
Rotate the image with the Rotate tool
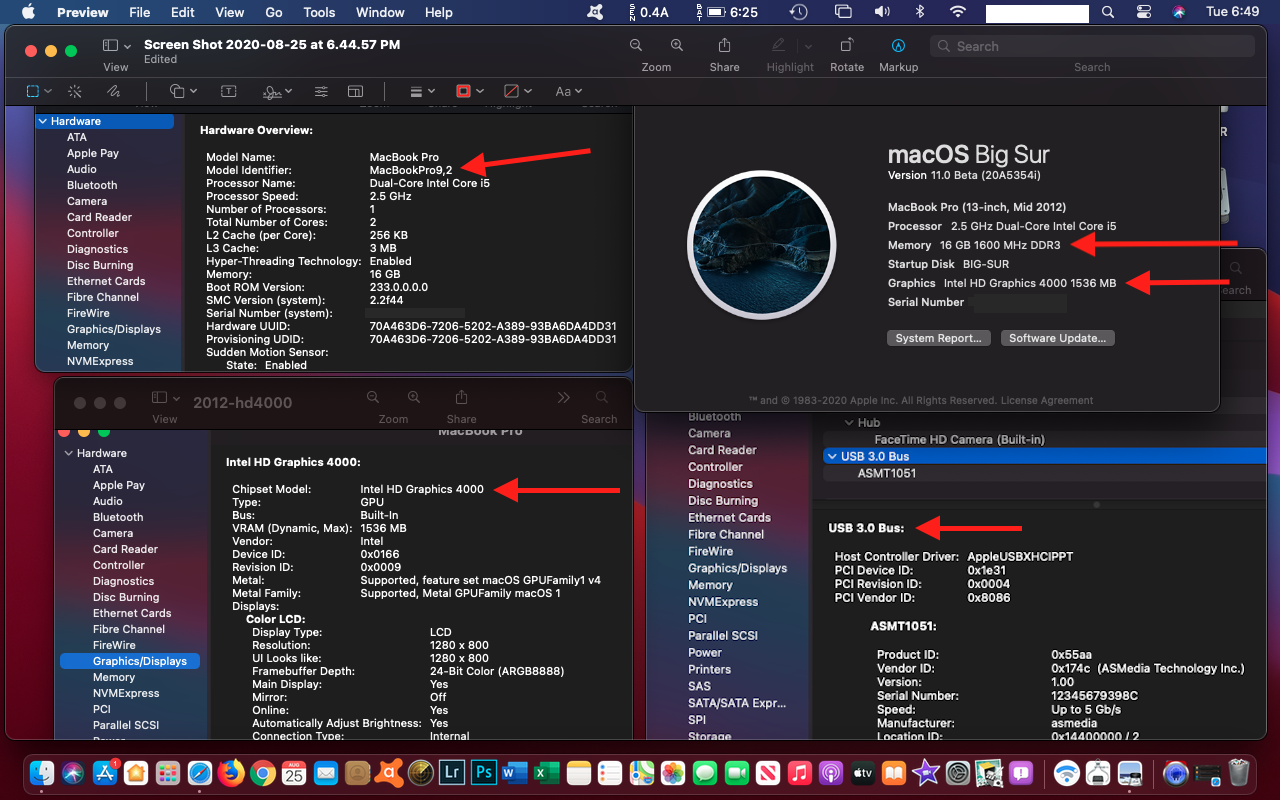pos(846,46)
